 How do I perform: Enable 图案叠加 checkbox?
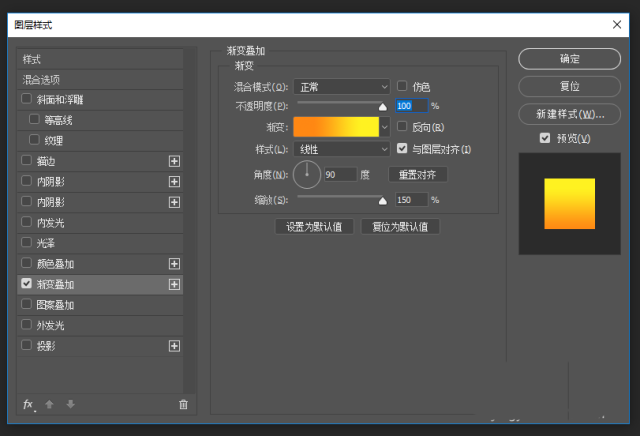click(26, 304)
